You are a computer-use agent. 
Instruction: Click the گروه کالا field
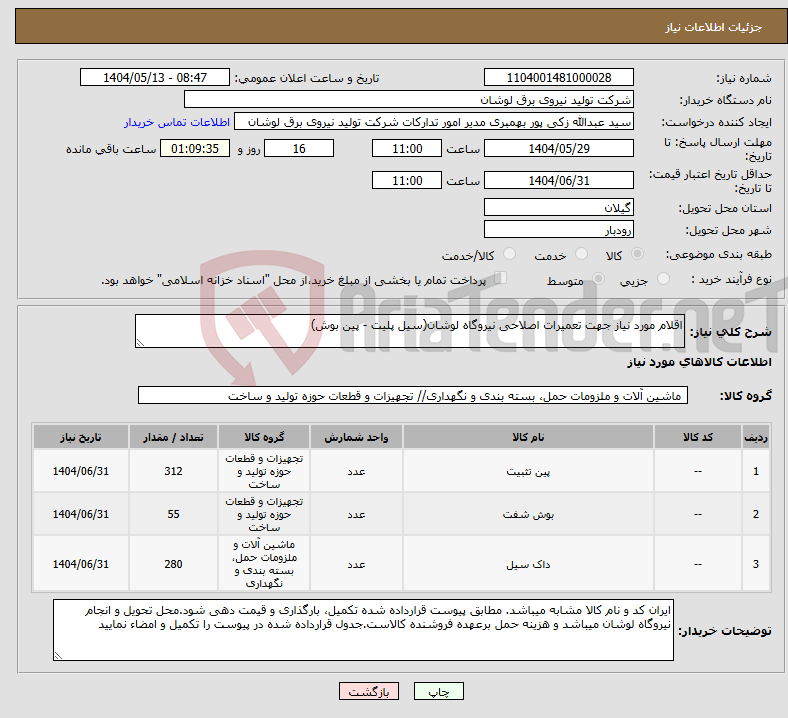413,395
